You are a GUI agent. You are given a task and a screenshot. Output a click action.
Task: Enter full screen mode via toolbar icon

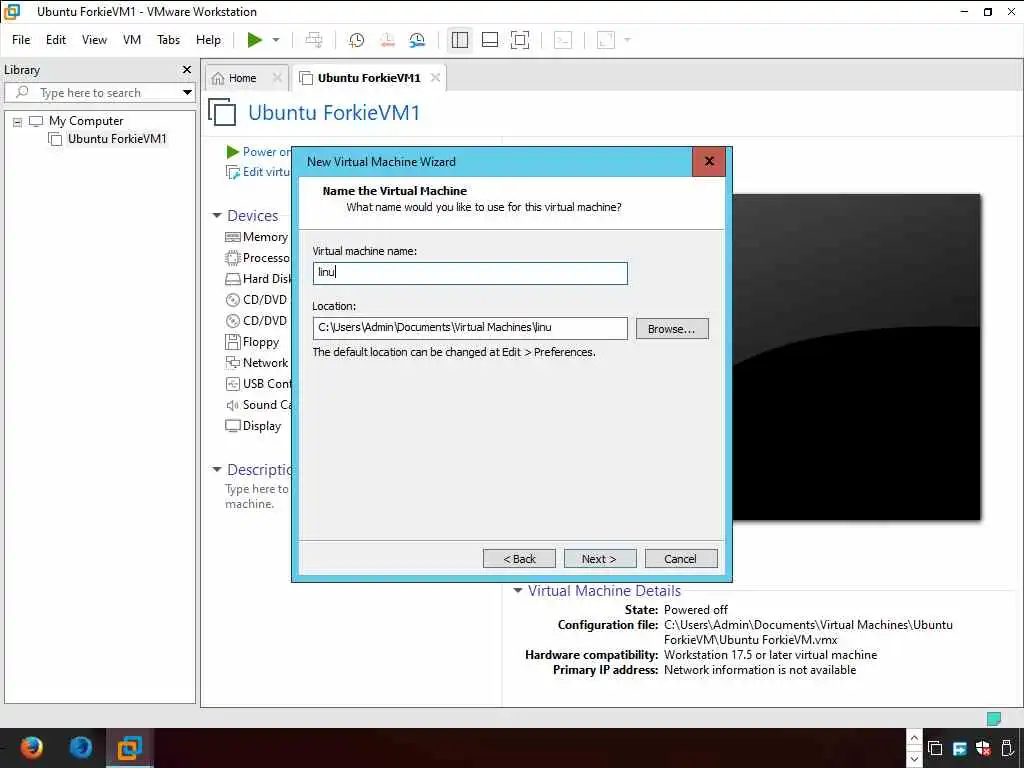point(520,40)
